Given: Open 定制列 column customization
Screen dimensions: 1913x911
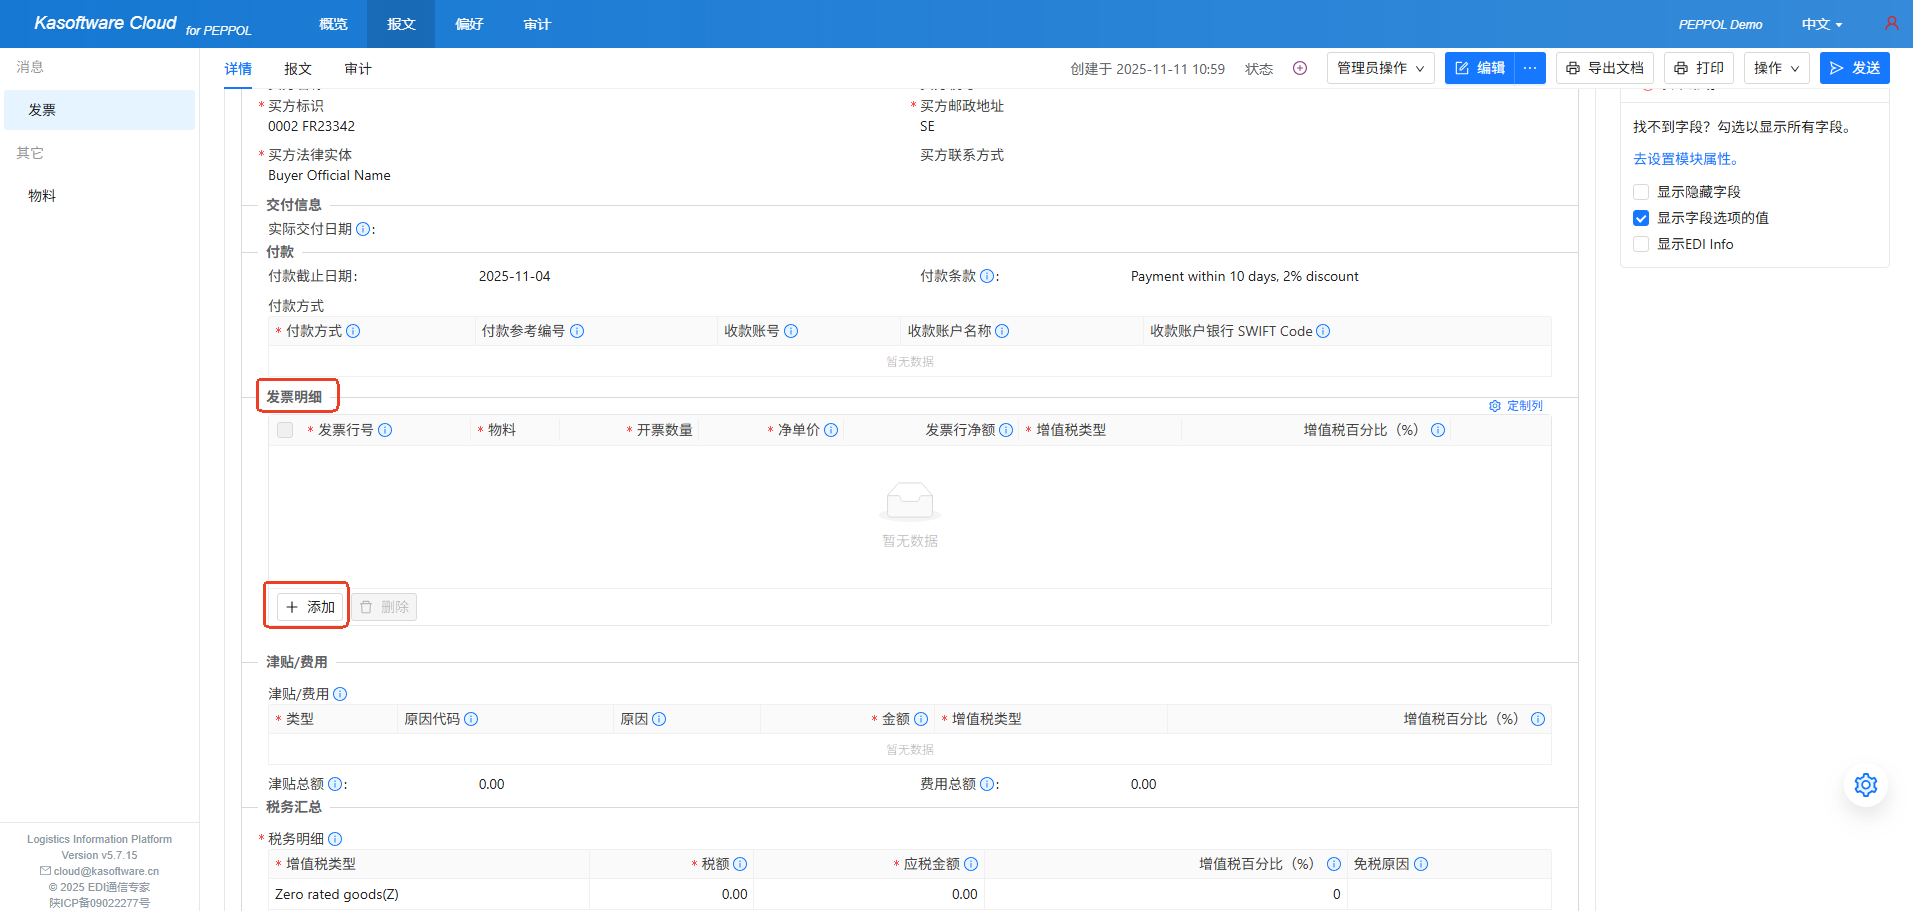Looking at the screenshot, I should point(1516,406).
